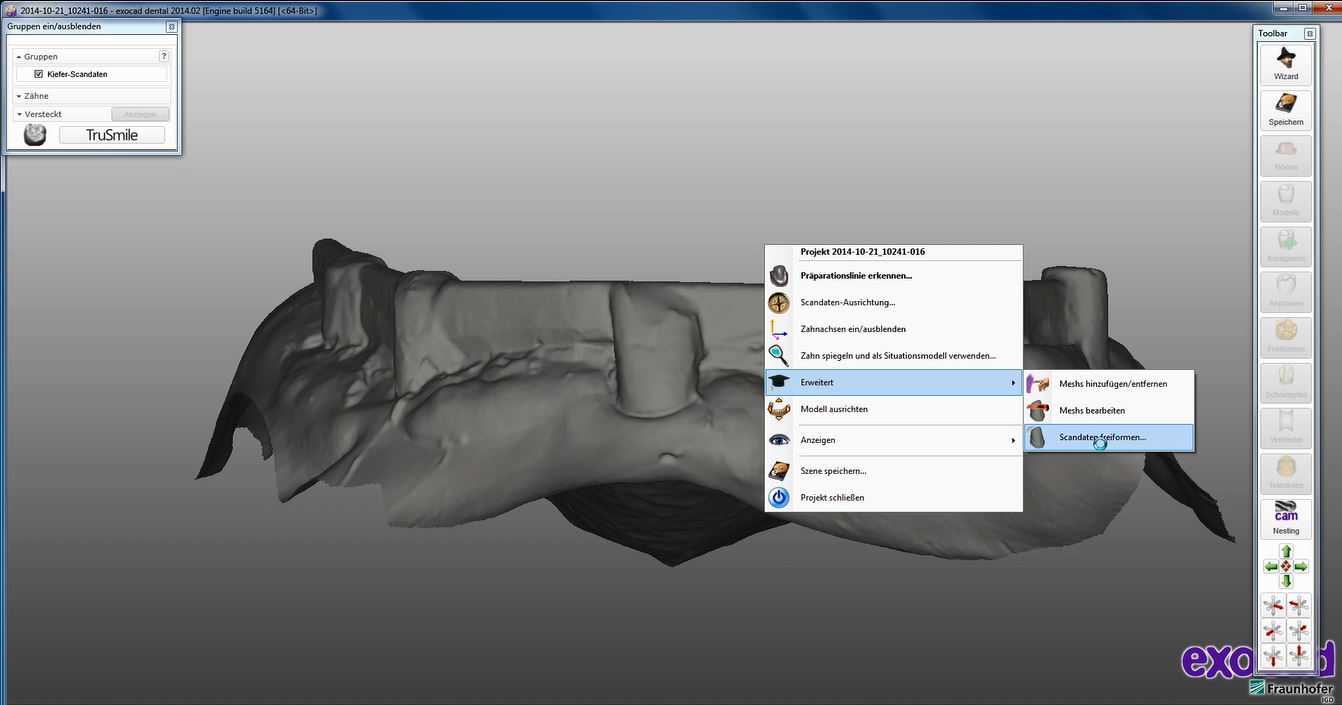The height and width of the screenshot is (705, 1342).
Task: Click the Projekt schließen power icon
Action: [x=779, y=497]
